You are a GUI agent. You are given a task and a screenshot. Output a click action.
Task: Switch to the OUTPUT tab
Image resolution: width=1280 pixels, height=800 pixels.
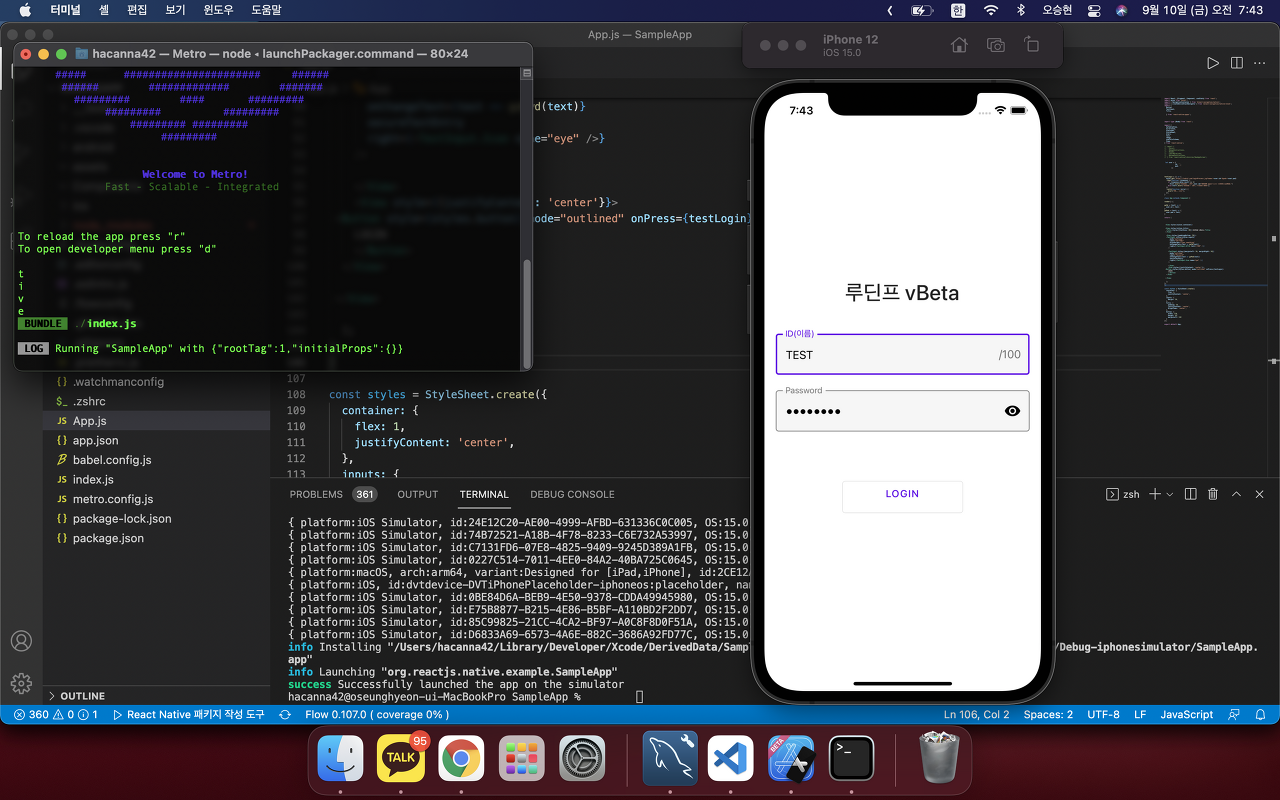click(x=418, y=494)
